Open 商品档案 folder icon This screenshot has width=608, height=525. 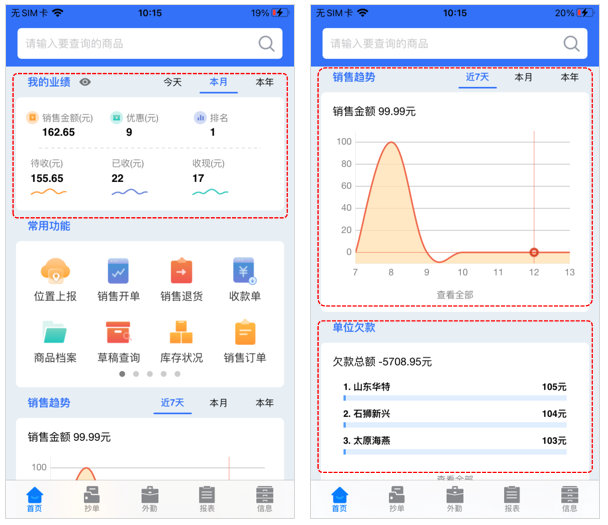pyautogui.click(x=55, y=332)
